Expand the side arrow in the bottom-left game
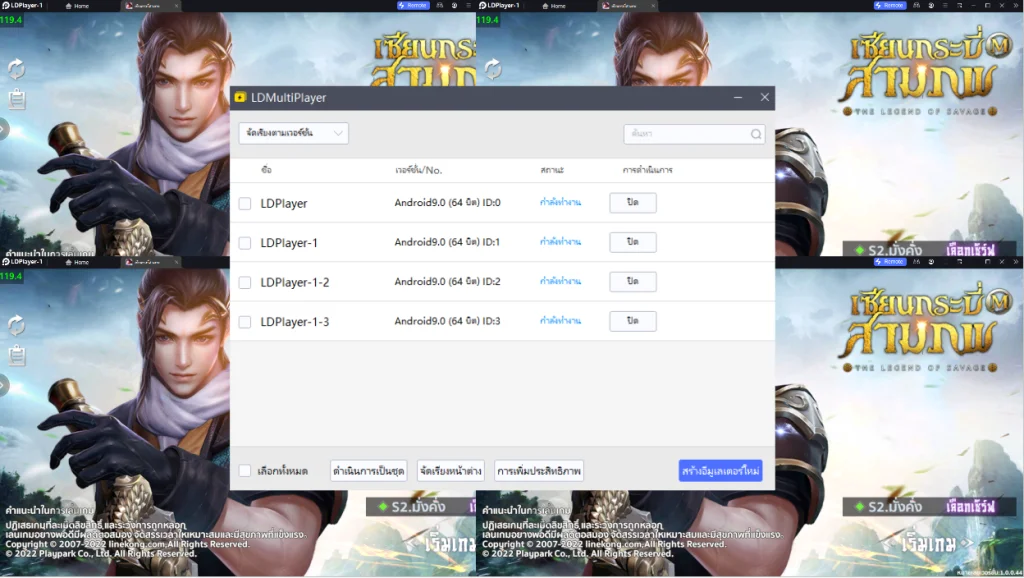The width and height of the screenshot is (1024, 578). [x=4, y=385]
